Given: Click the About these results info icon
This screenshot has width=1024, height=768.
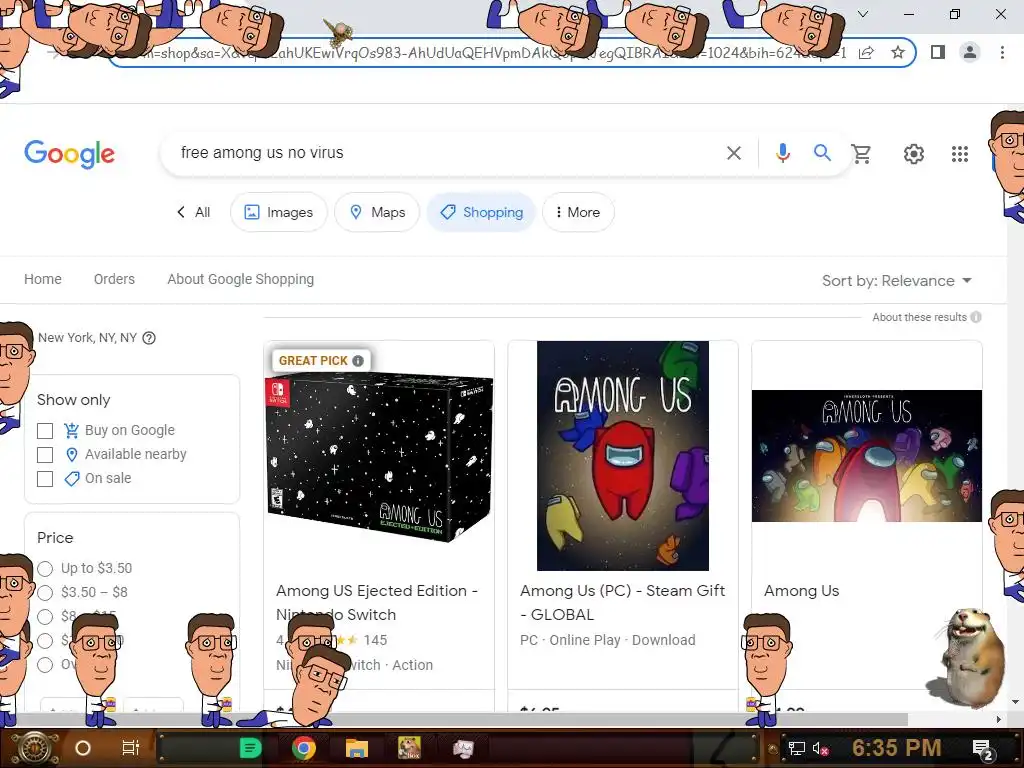Looking at the screenshot, I should pos(976,317).
